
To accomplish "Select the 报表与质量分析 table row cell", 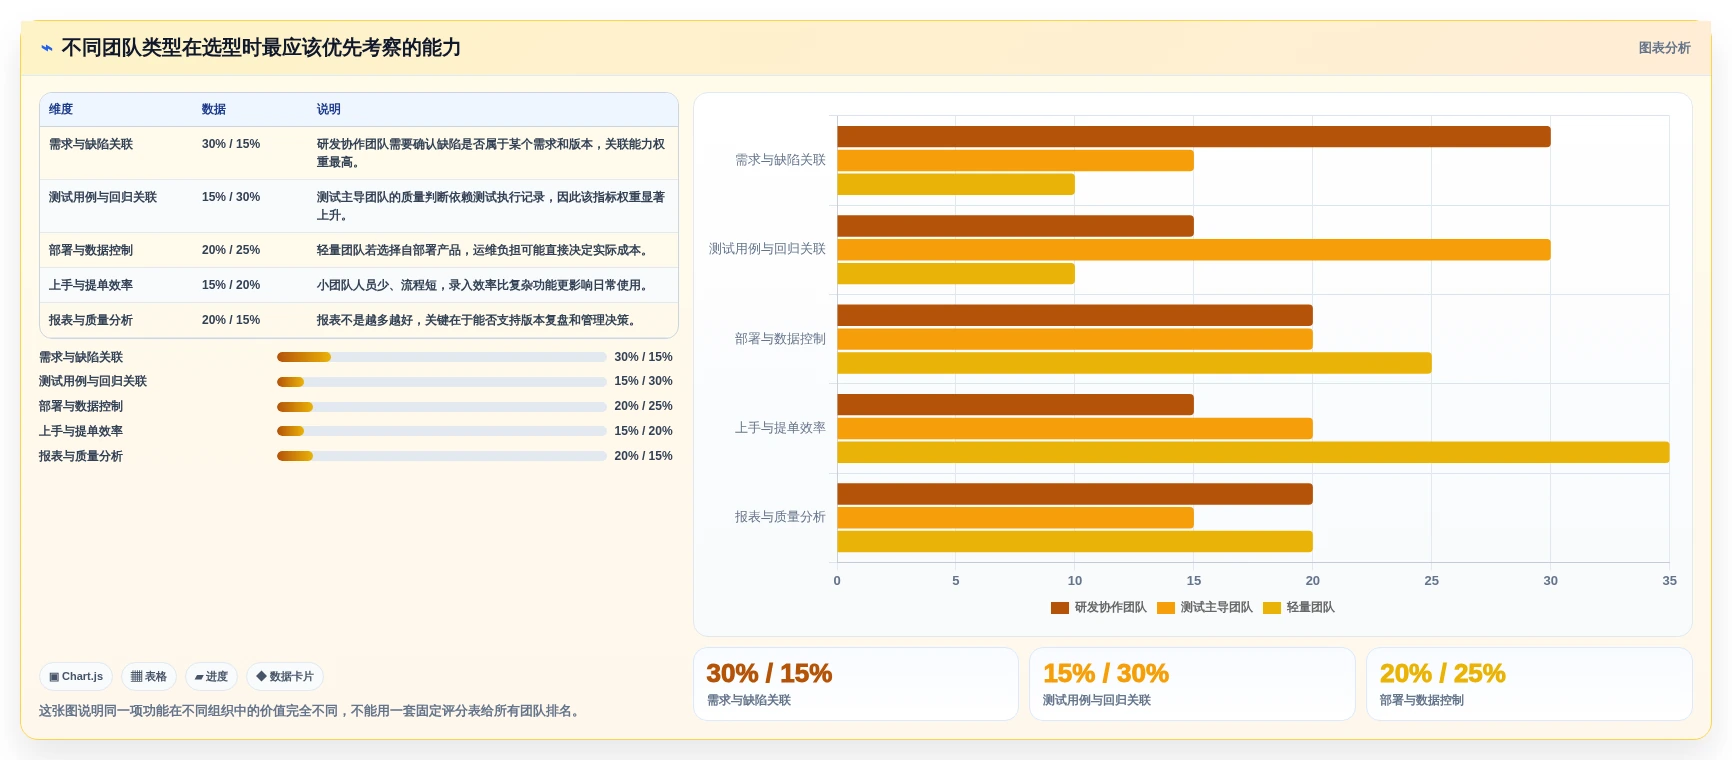I will [91, 321].
